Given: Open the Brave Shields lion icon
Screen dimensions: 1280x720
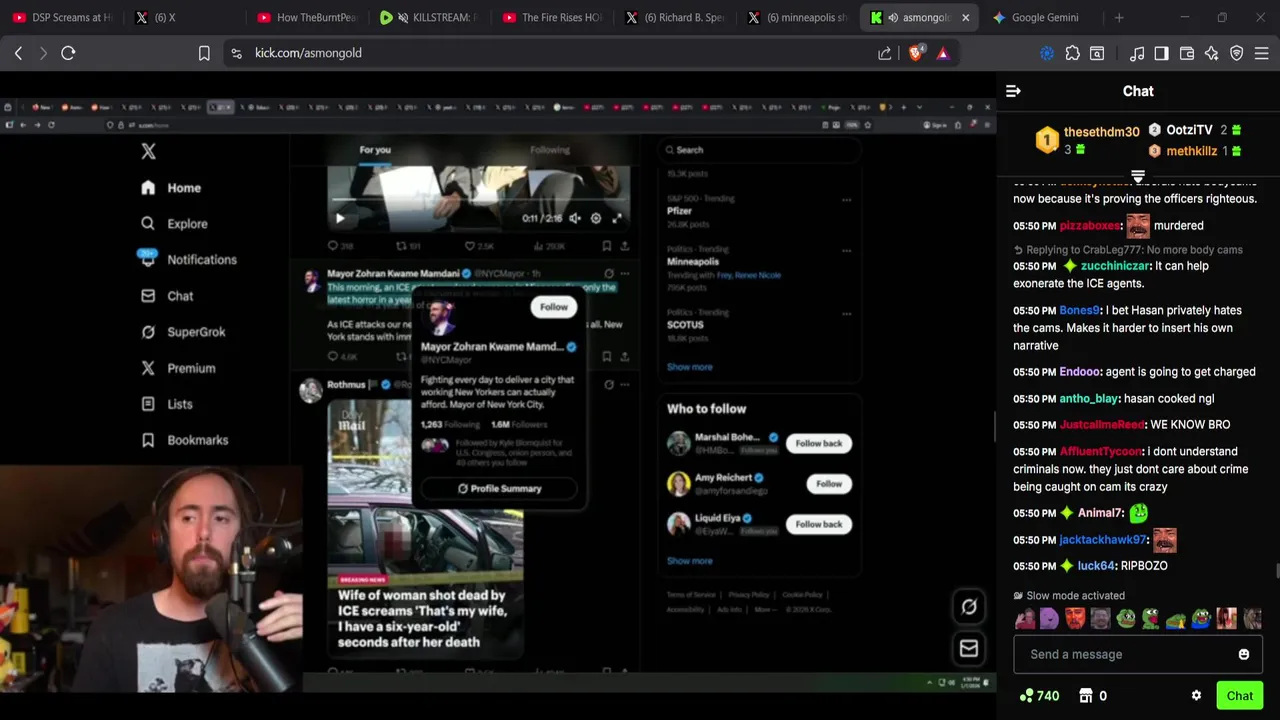Looking at the screenshot, I should click(x=915, y=53).
